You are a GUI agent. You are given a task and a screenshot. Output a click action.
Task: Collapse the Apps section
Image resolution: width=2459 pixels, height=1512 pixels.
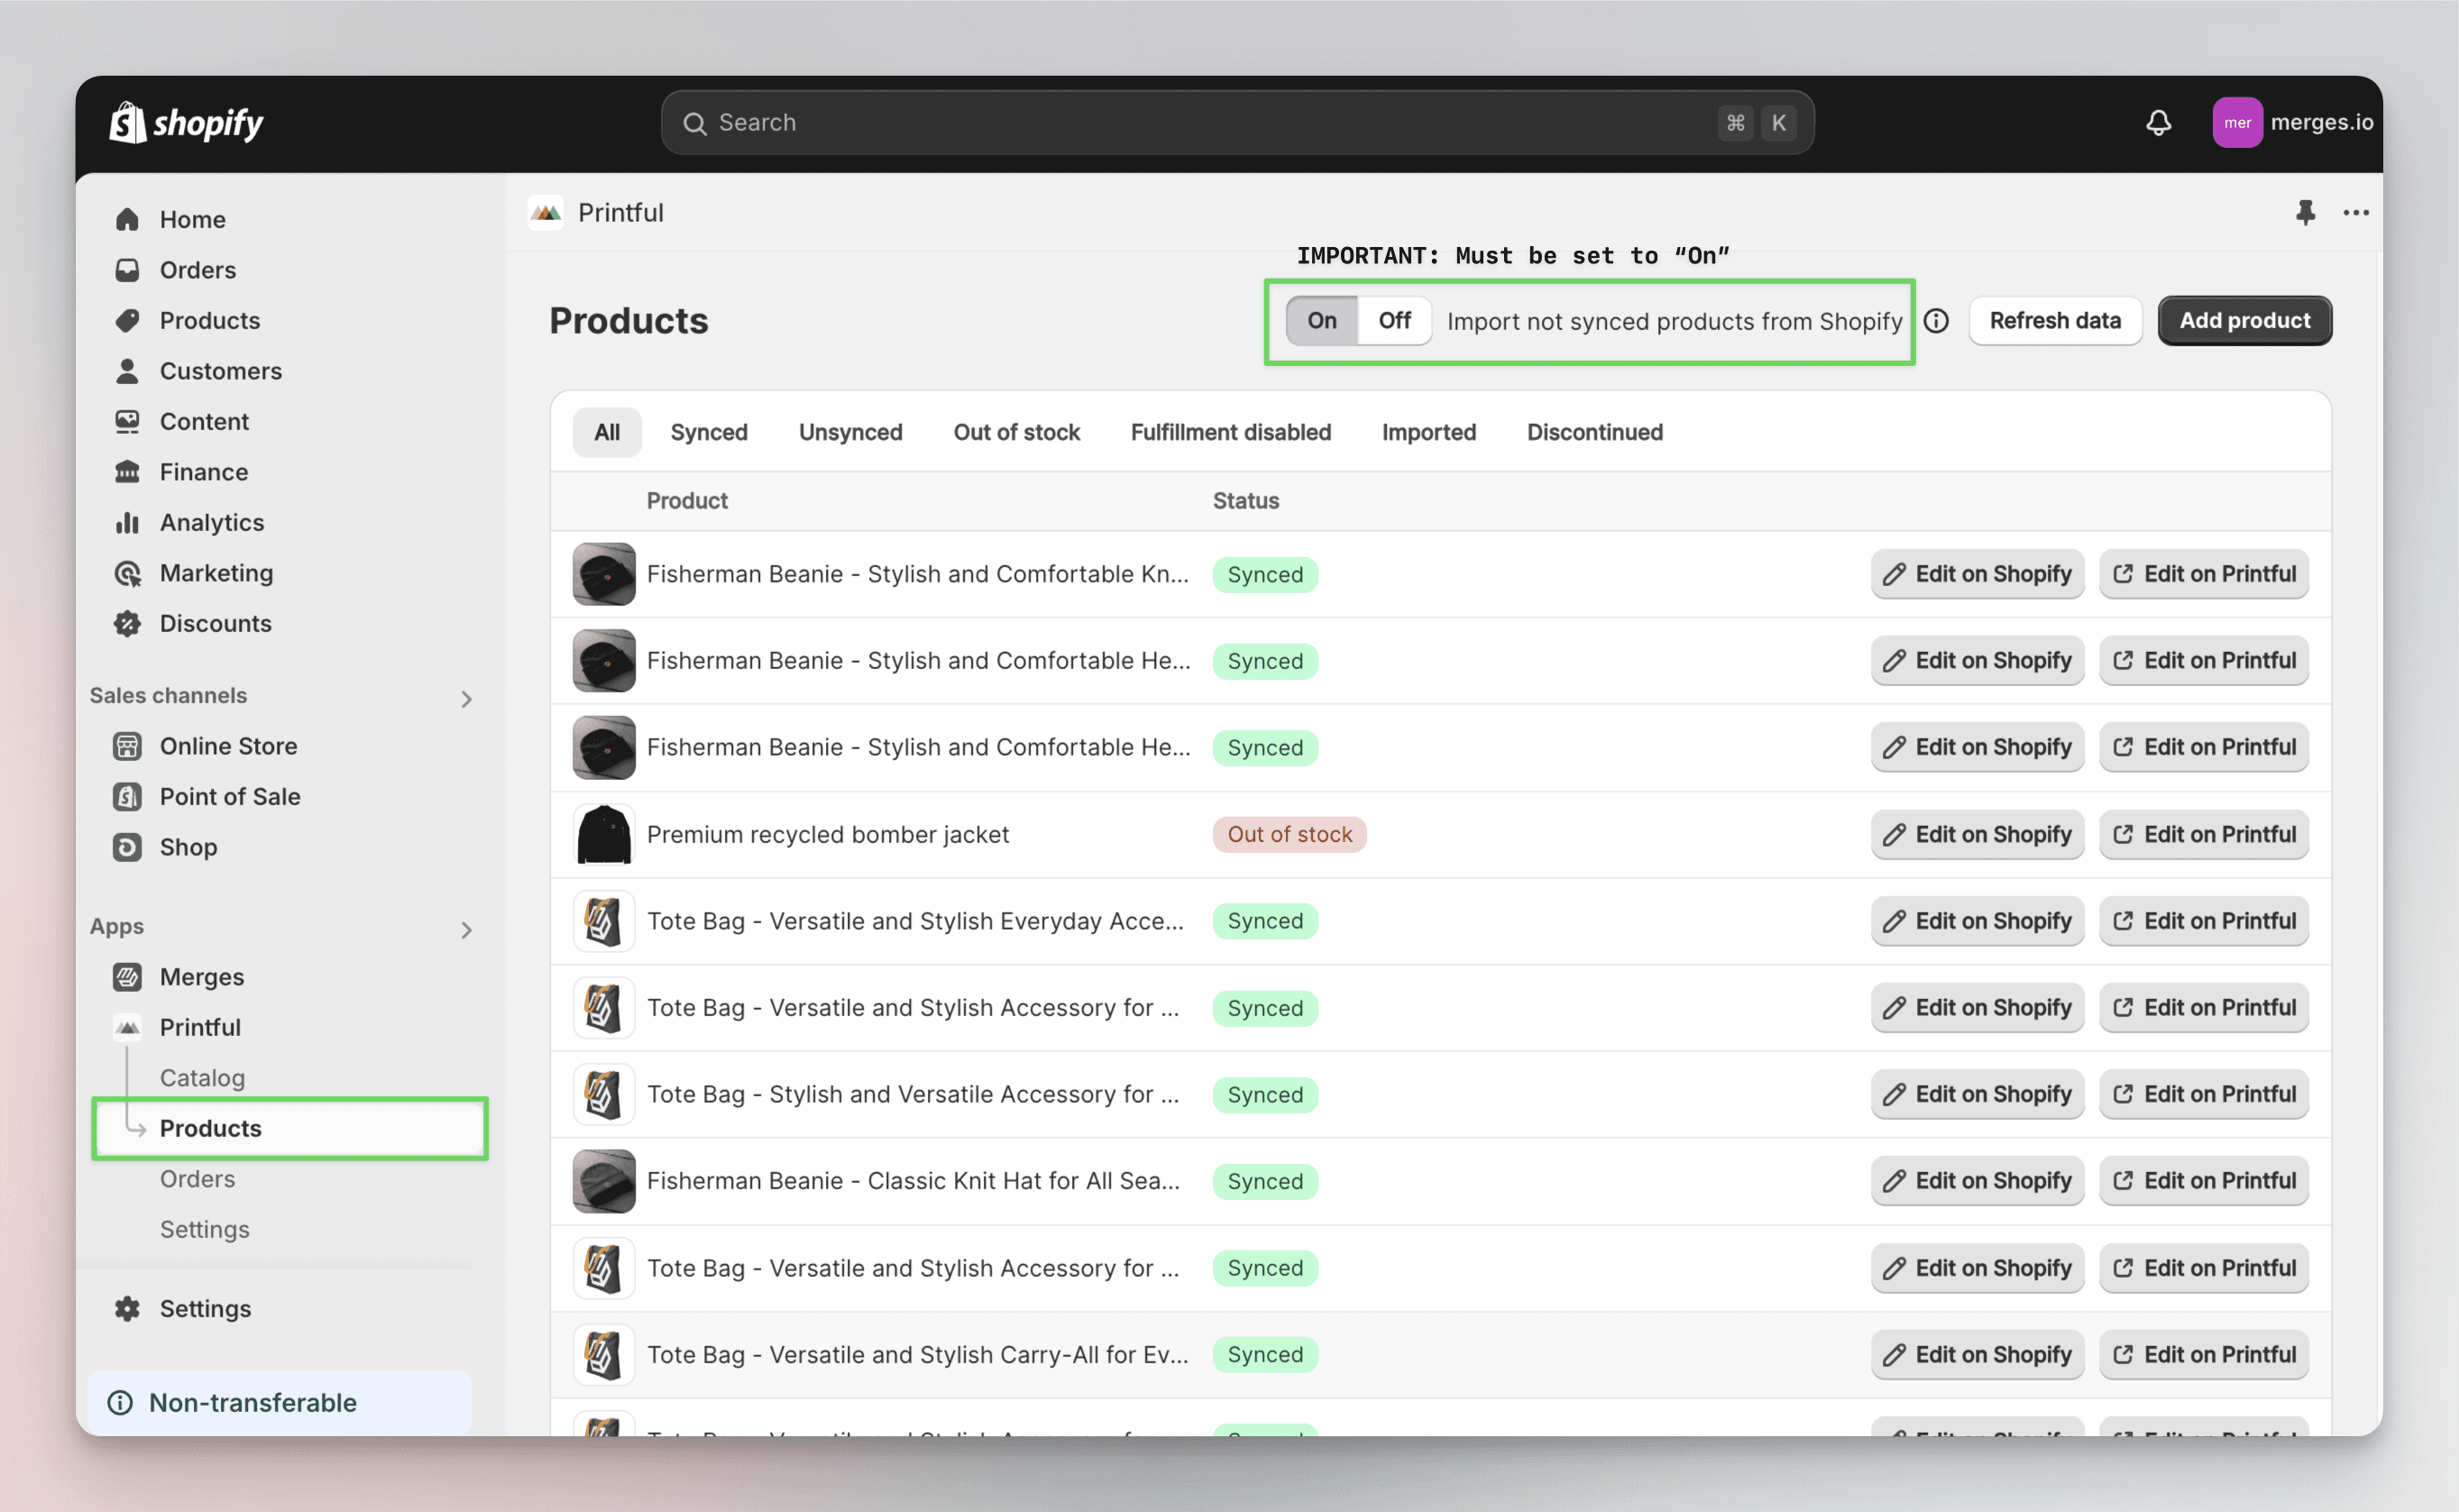click(467, 929)
